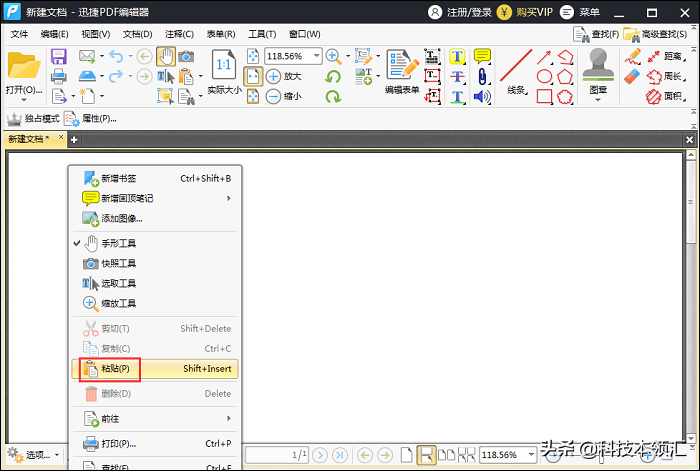Screen dimensions: 700x471
Task: Choose 新增书签 from the context menu
Action: 155,179
